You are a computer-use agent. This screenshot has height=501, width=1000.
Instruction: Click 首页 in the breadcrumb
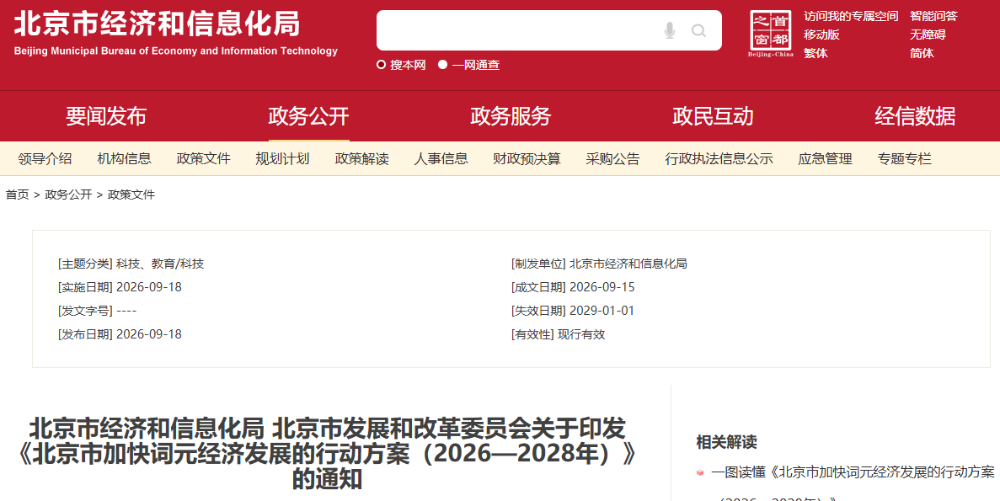tap(17, 194)
